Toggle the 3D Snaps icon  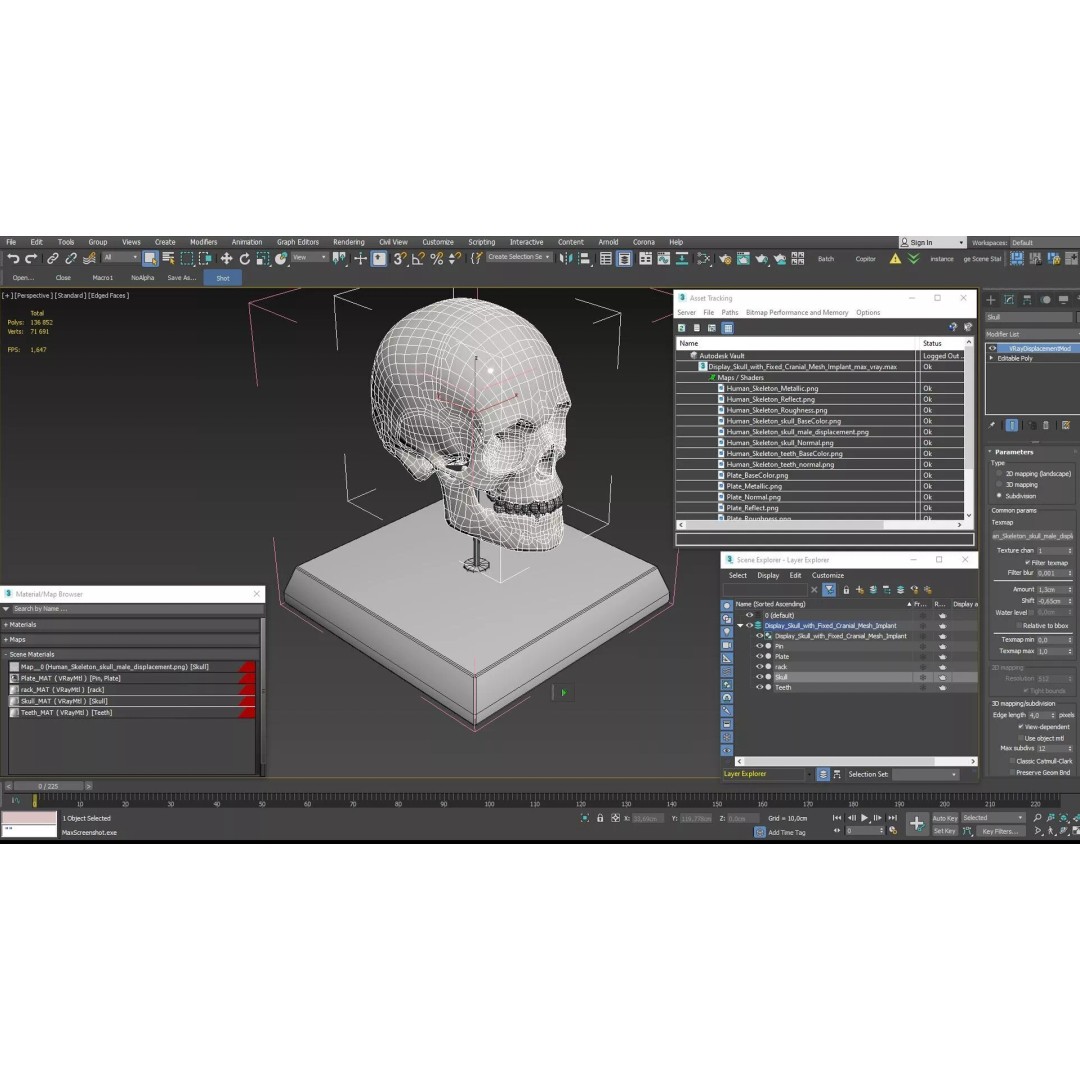click(x=399, y=258)
